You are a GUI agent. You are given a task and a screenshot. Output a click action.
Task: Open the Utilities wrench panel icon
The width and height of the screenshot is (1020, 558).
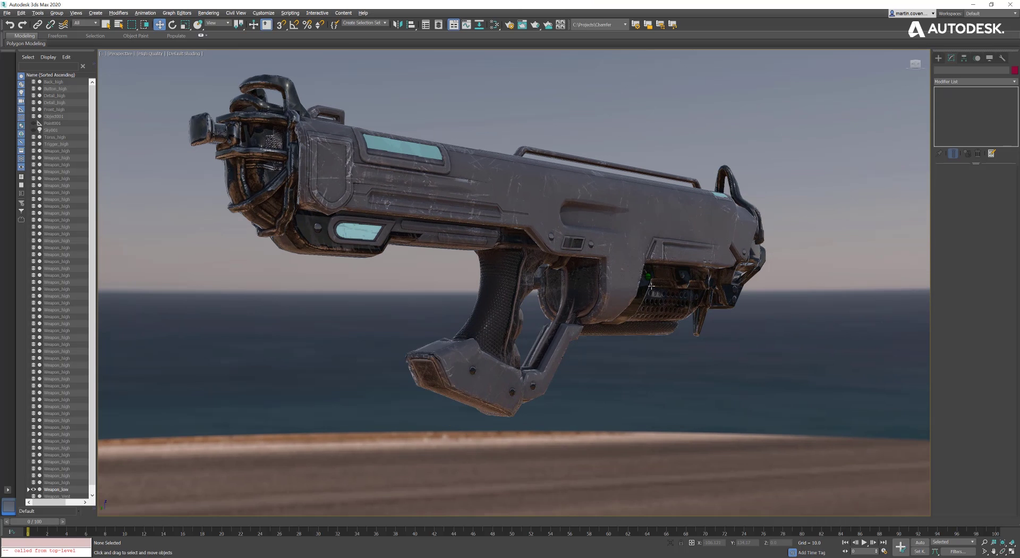[x=1002, y=58]
